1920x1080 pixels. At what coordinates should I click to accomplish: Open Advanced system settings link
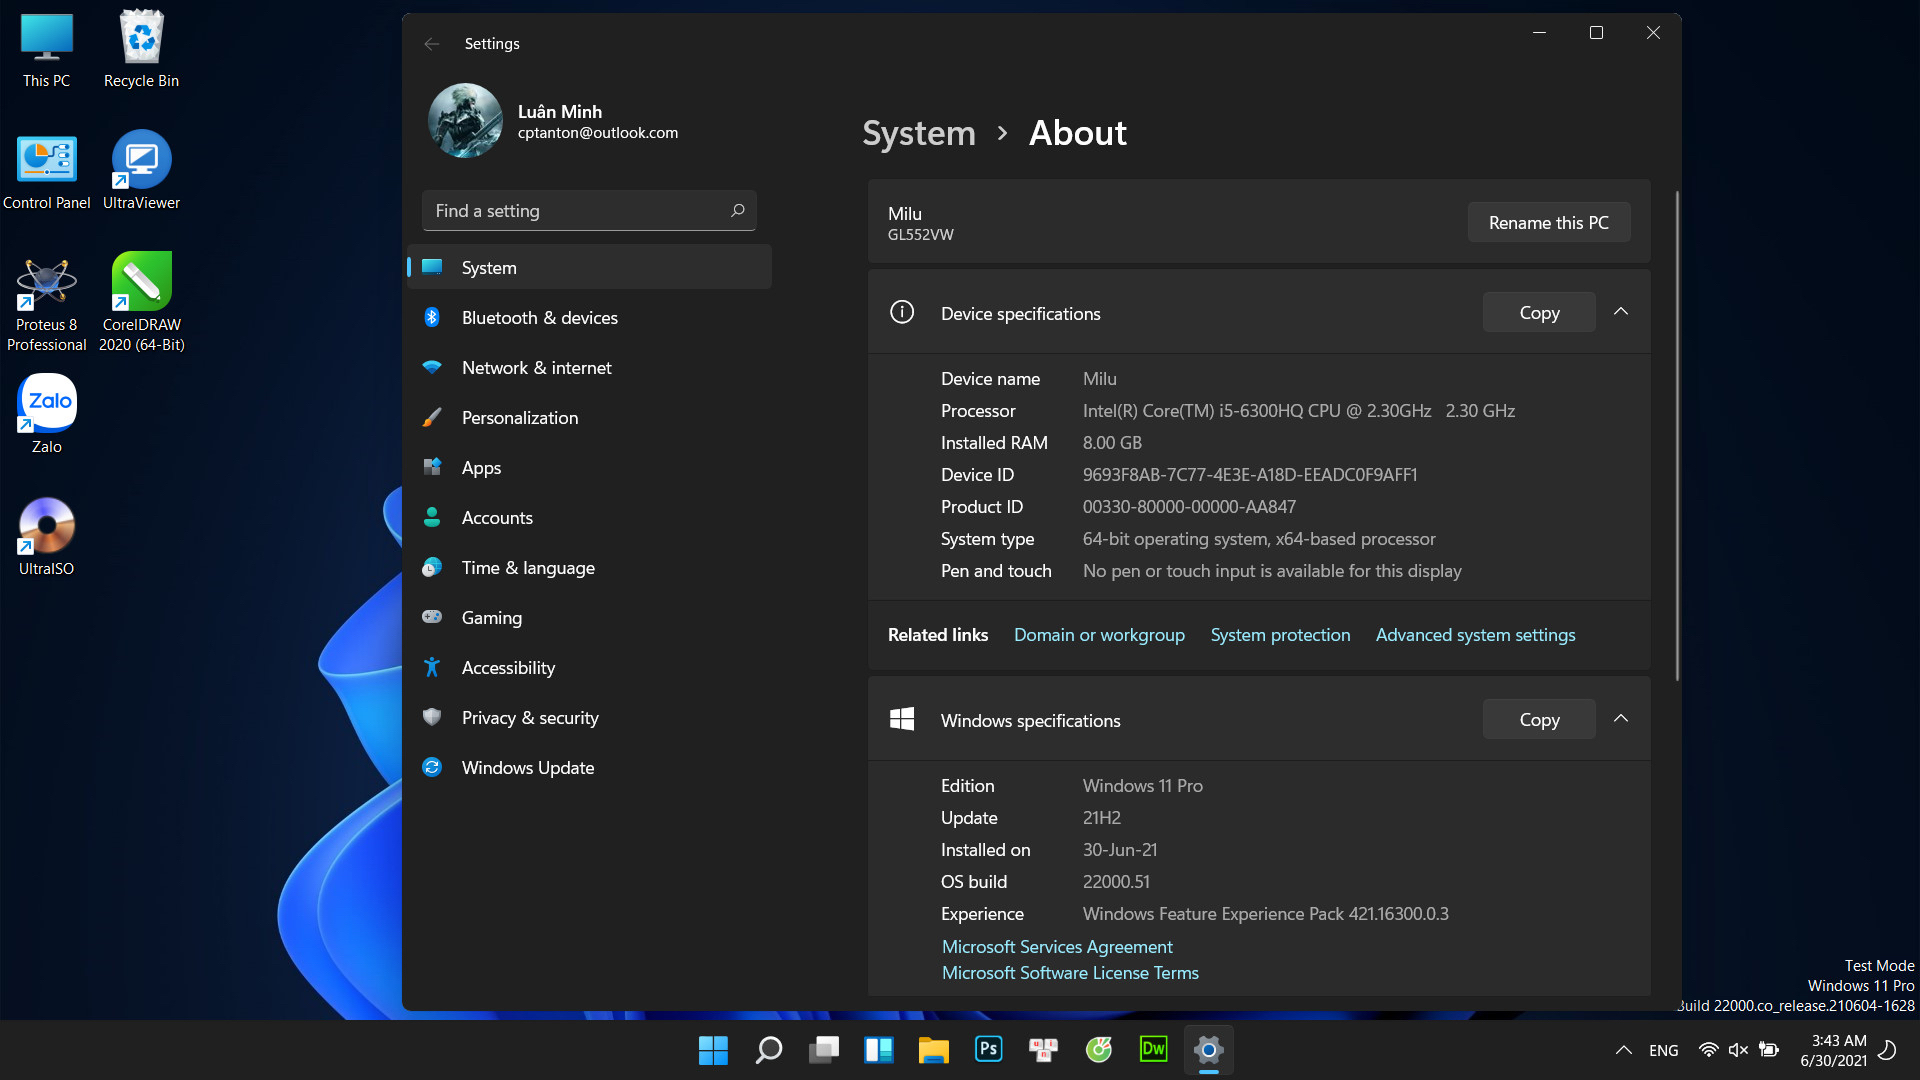coord(1475,635)
